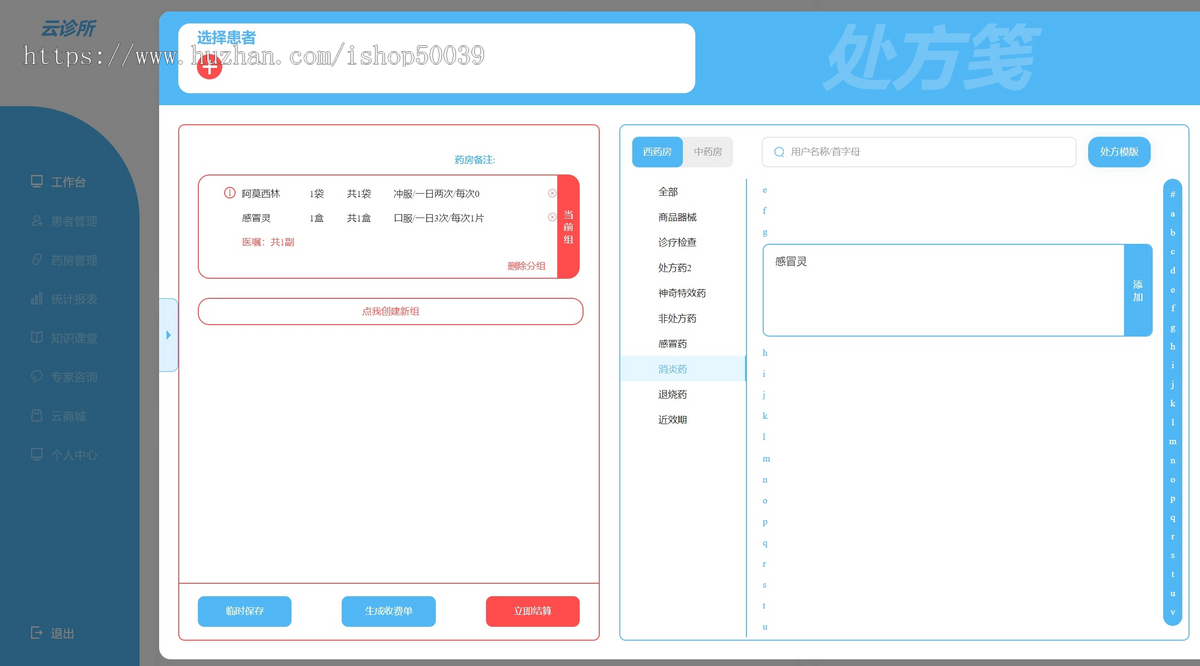Viewport: 1200px width, 666px height.
Task: Remove 感冒灵 row using its circled x icon
Action: pos(552,217)
